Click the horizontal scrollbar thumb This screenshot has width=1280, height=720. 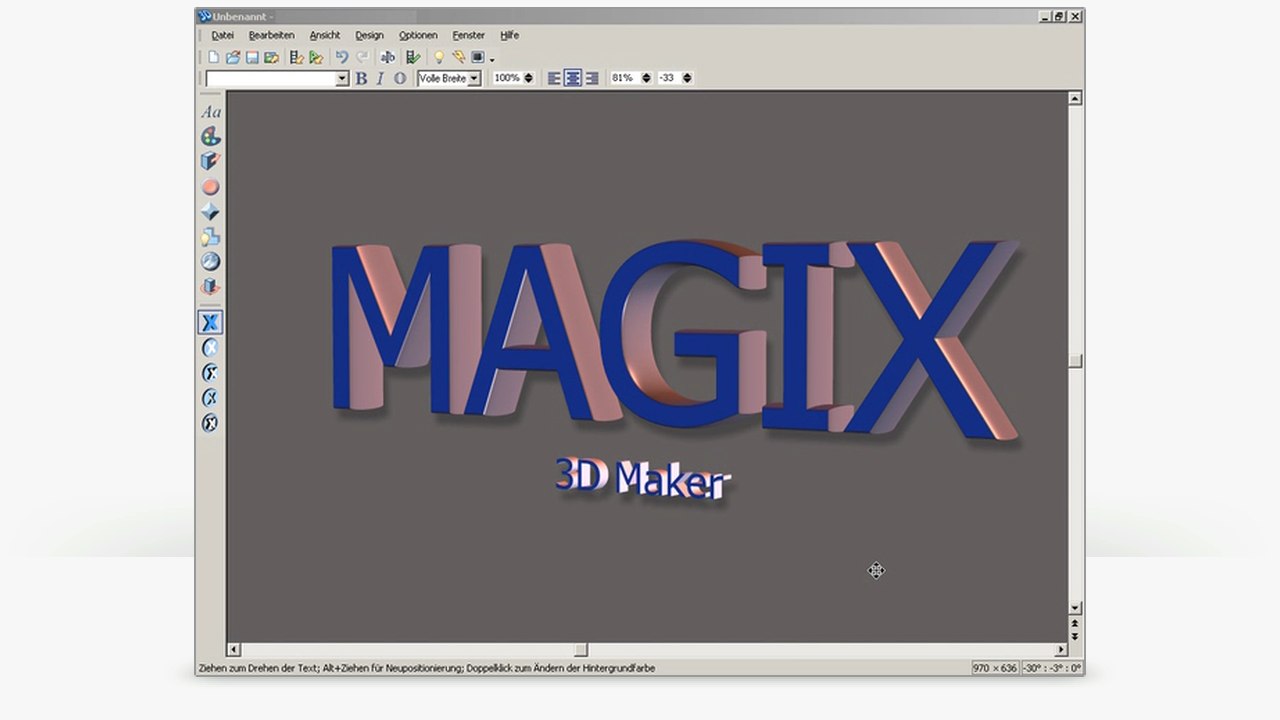[x=580, y=650]
